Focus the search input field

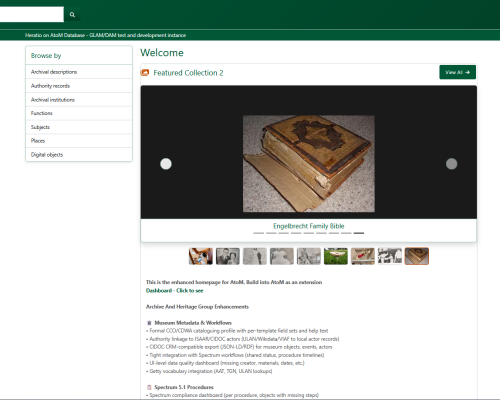(x=32, y=15)
